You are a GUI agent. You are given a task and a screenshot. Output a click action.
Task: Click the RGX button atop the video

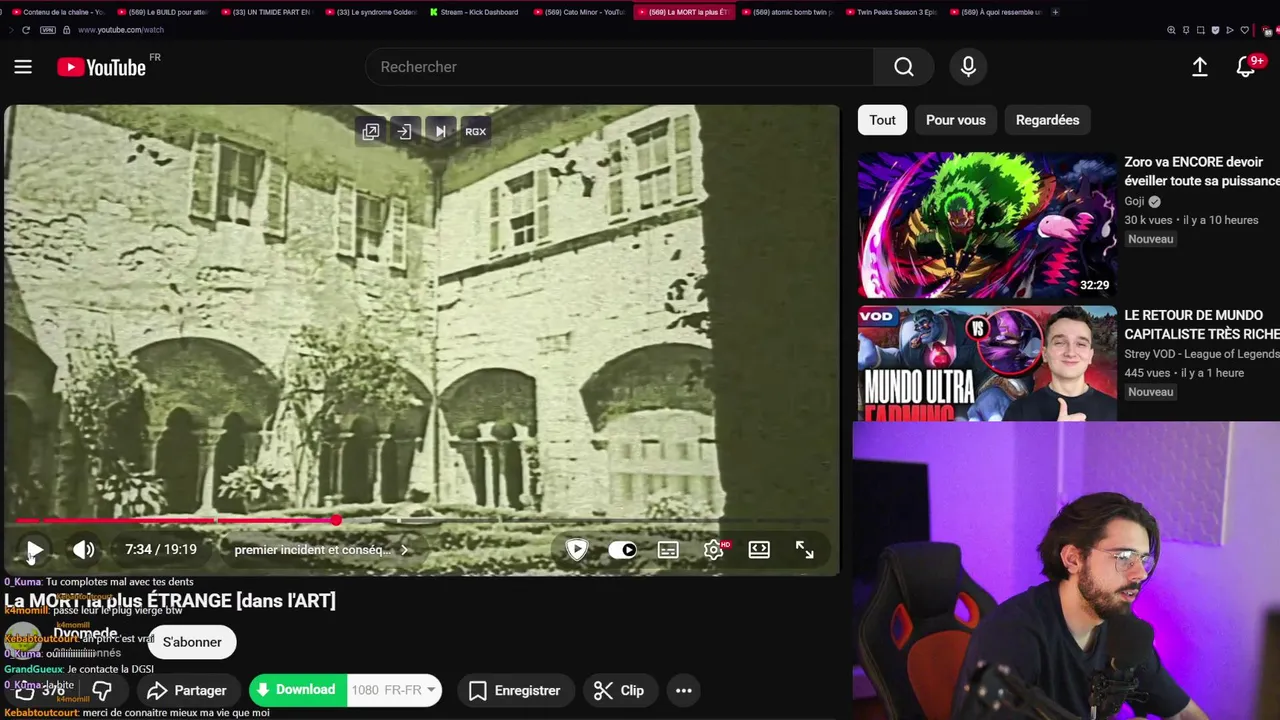click(475, 131)
